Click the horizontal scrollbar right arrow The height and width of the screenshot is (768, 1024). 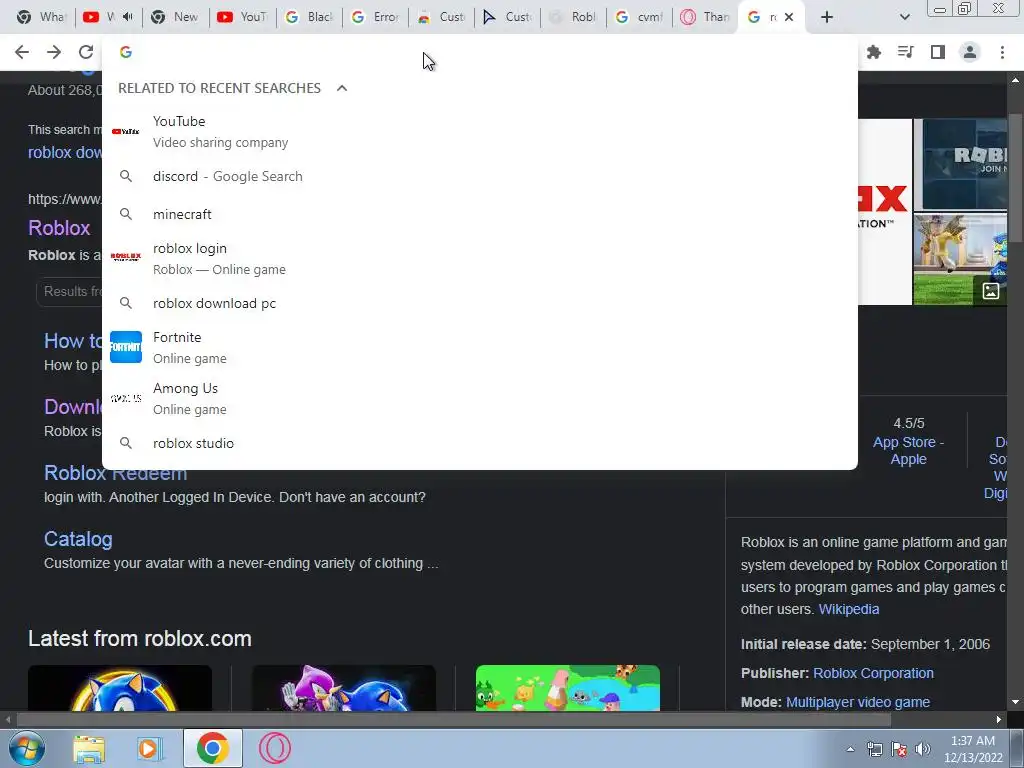[x=999, y=720]
